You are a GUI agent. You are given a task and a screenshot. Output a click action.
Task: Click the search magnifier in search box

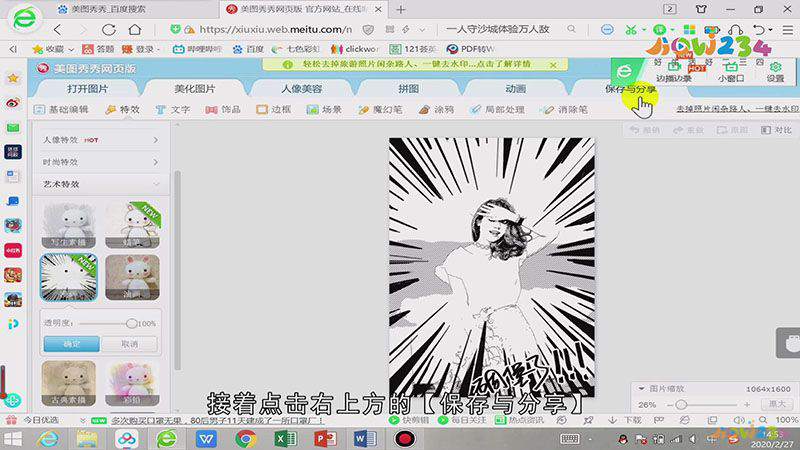571,30
